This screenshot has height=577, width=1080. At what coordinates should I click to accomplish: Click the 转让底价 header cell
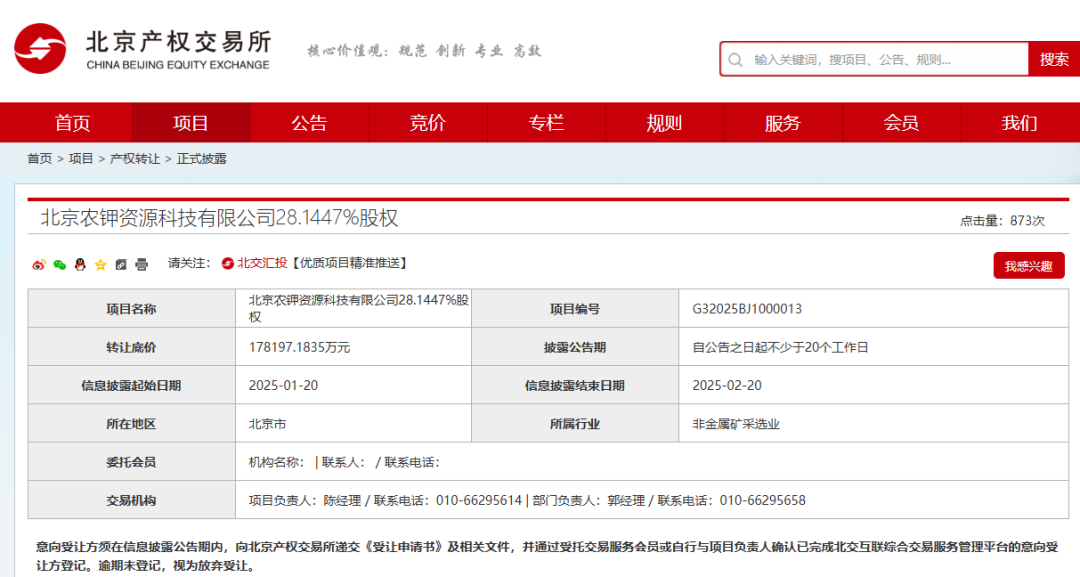click(x=132, y=348)
